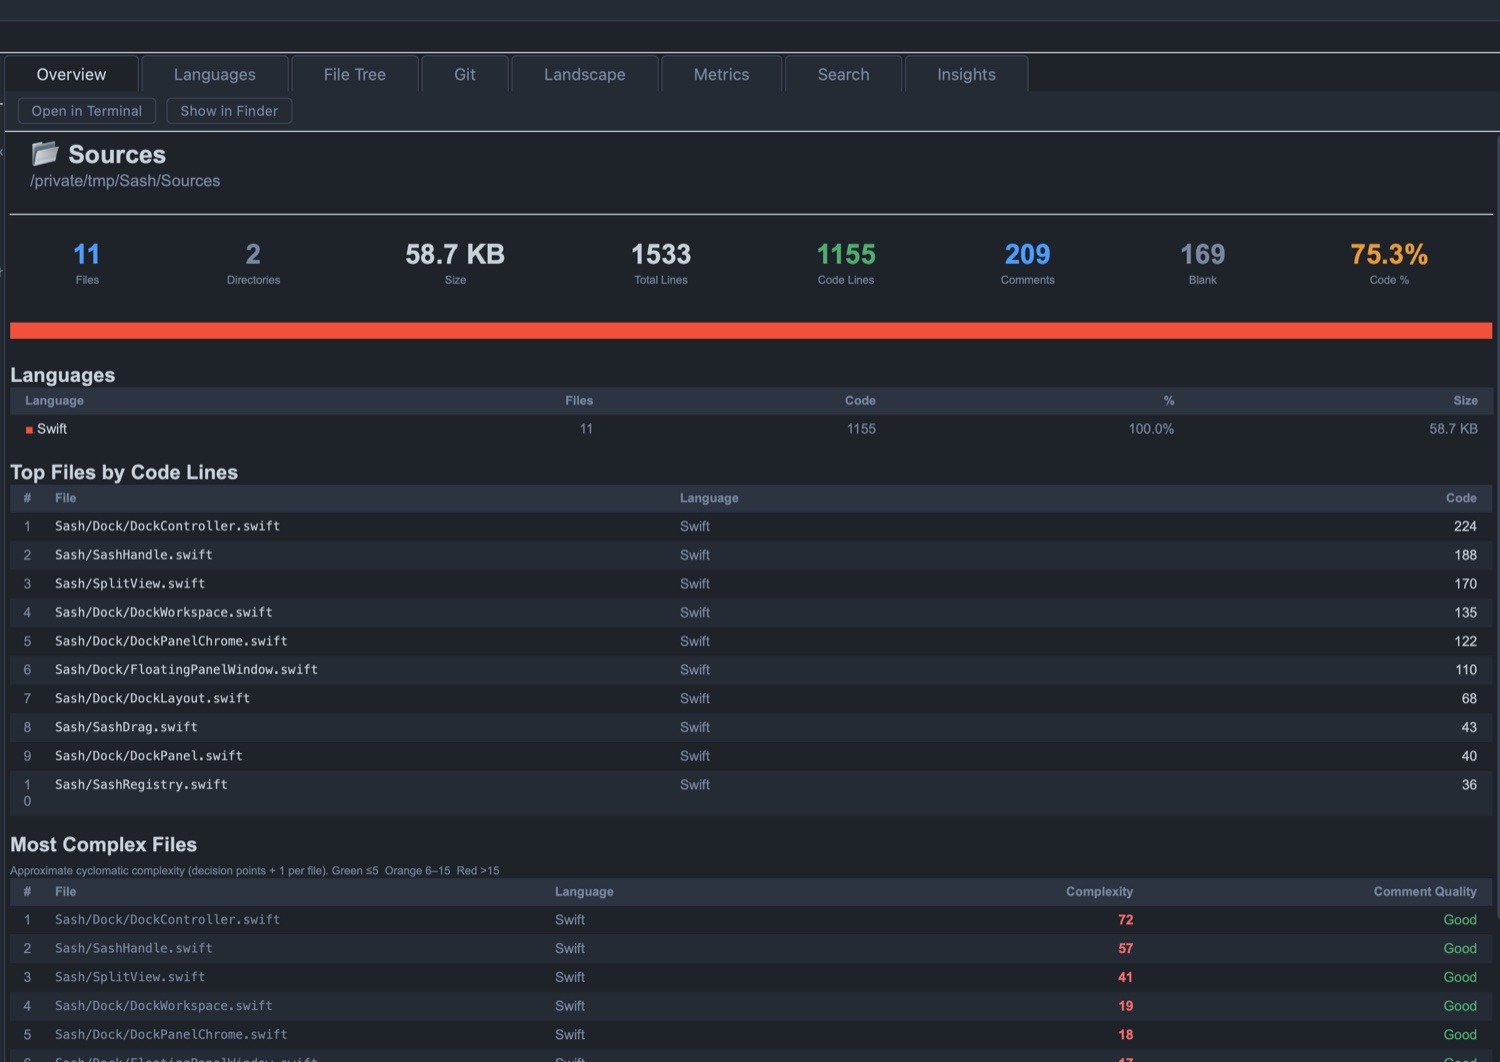This screenshot has height=1062, width=1500.
Task: Click the 209 Comments statistic
Action: click(1027, 263)
